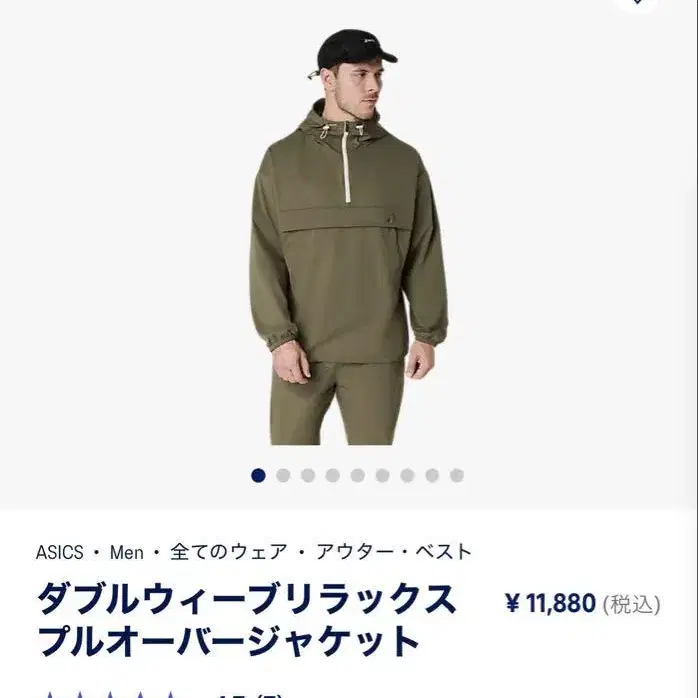Show the fourth product image via dot
The height and width of the screenshot is (698, 698).
coord(333,475)
